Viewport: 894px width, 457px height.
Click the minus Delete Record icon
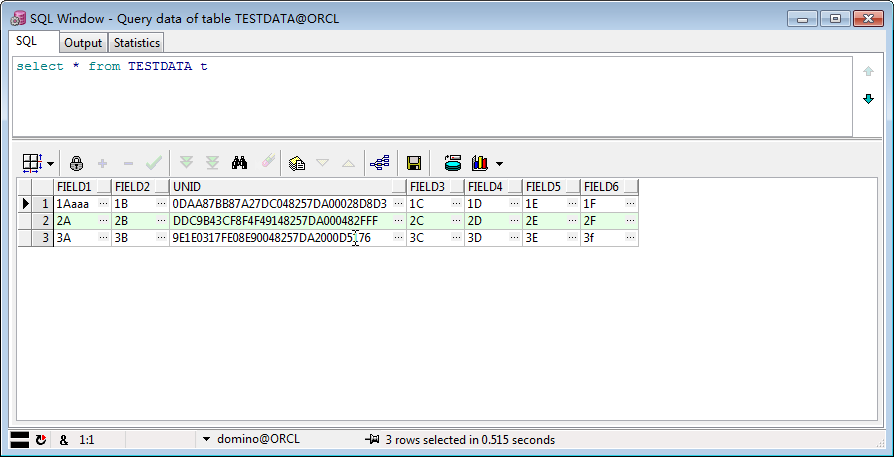(128, 164)
